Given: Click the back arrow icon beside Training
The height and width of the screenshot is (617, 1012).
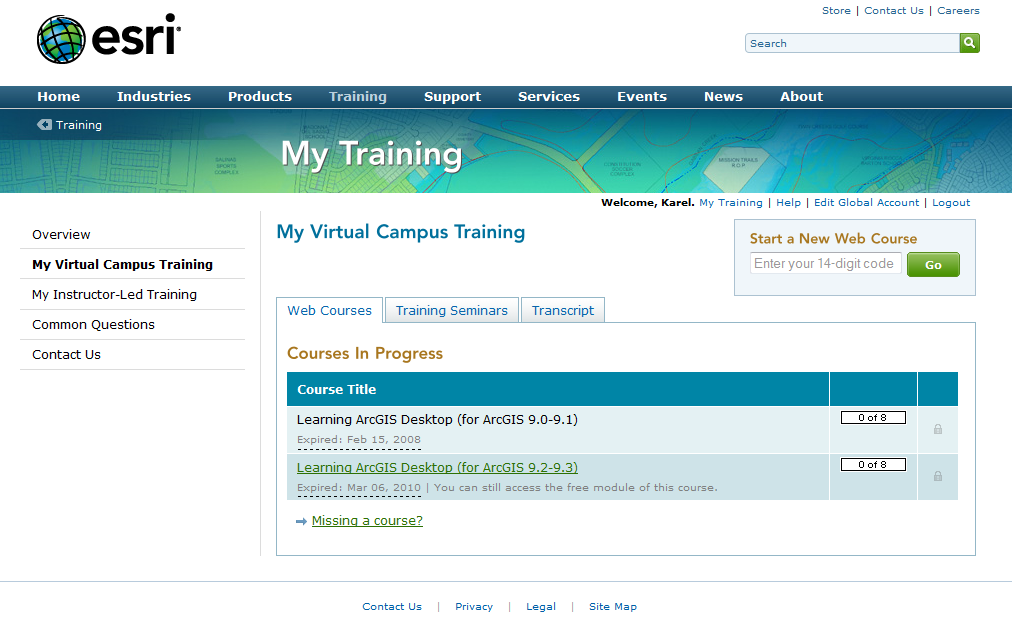Looking at the screenshot, I should coord(45,125).
